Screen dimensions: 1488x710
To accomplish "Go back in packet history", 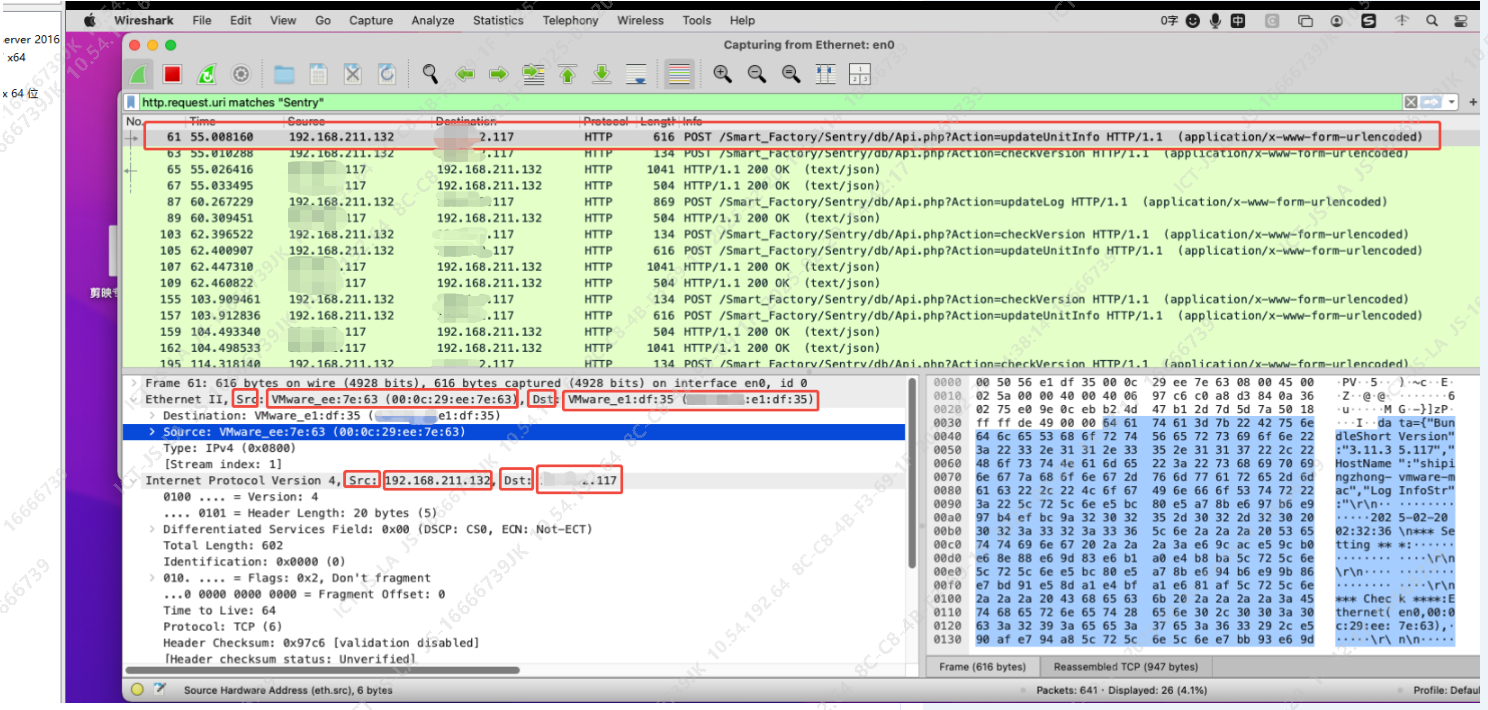I will tap(465, 74).
